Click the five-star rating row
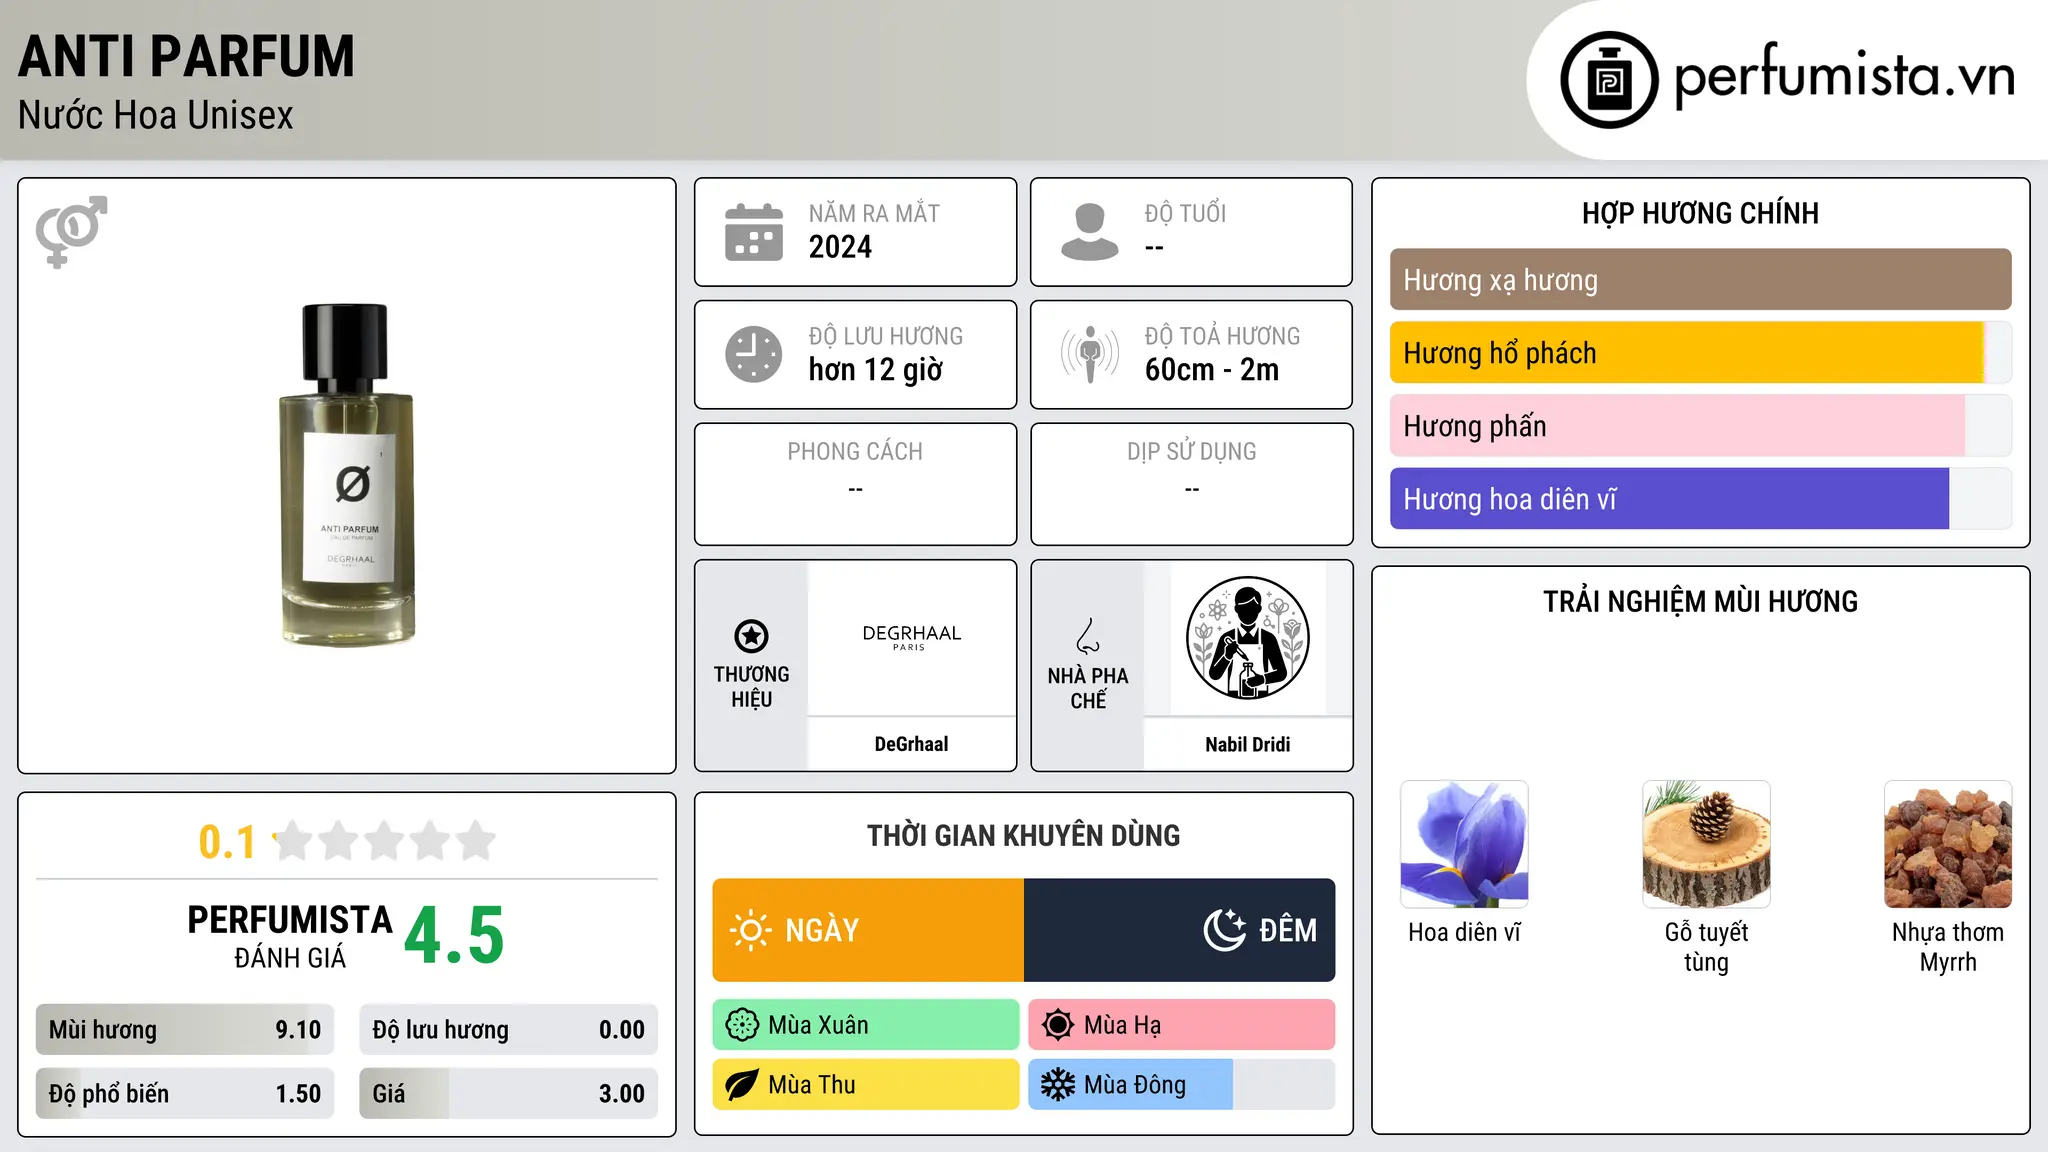 pos(384,841)
